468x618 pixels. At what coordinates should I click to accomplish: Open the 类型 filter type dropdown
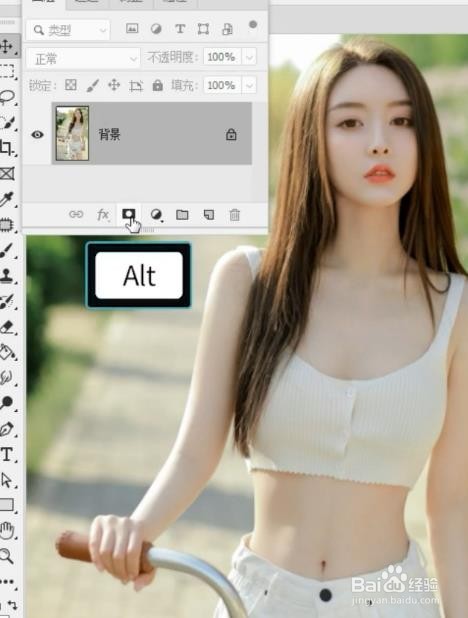[x=69, y=30]
